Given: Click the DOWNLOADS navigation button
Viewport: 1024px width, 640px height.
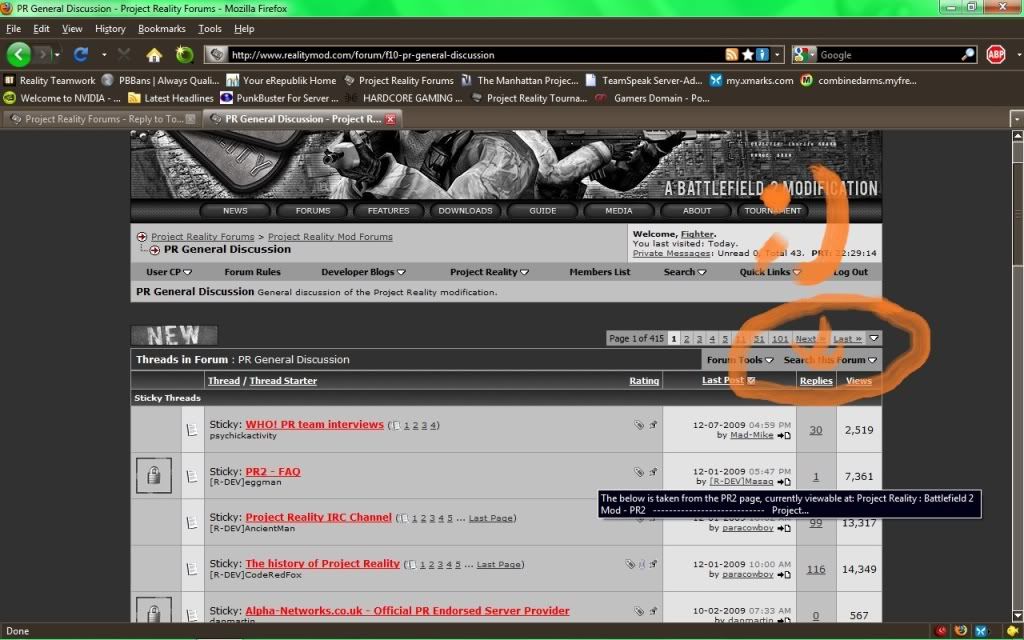Looking at the screenshot, I should [x=465, y=211].
